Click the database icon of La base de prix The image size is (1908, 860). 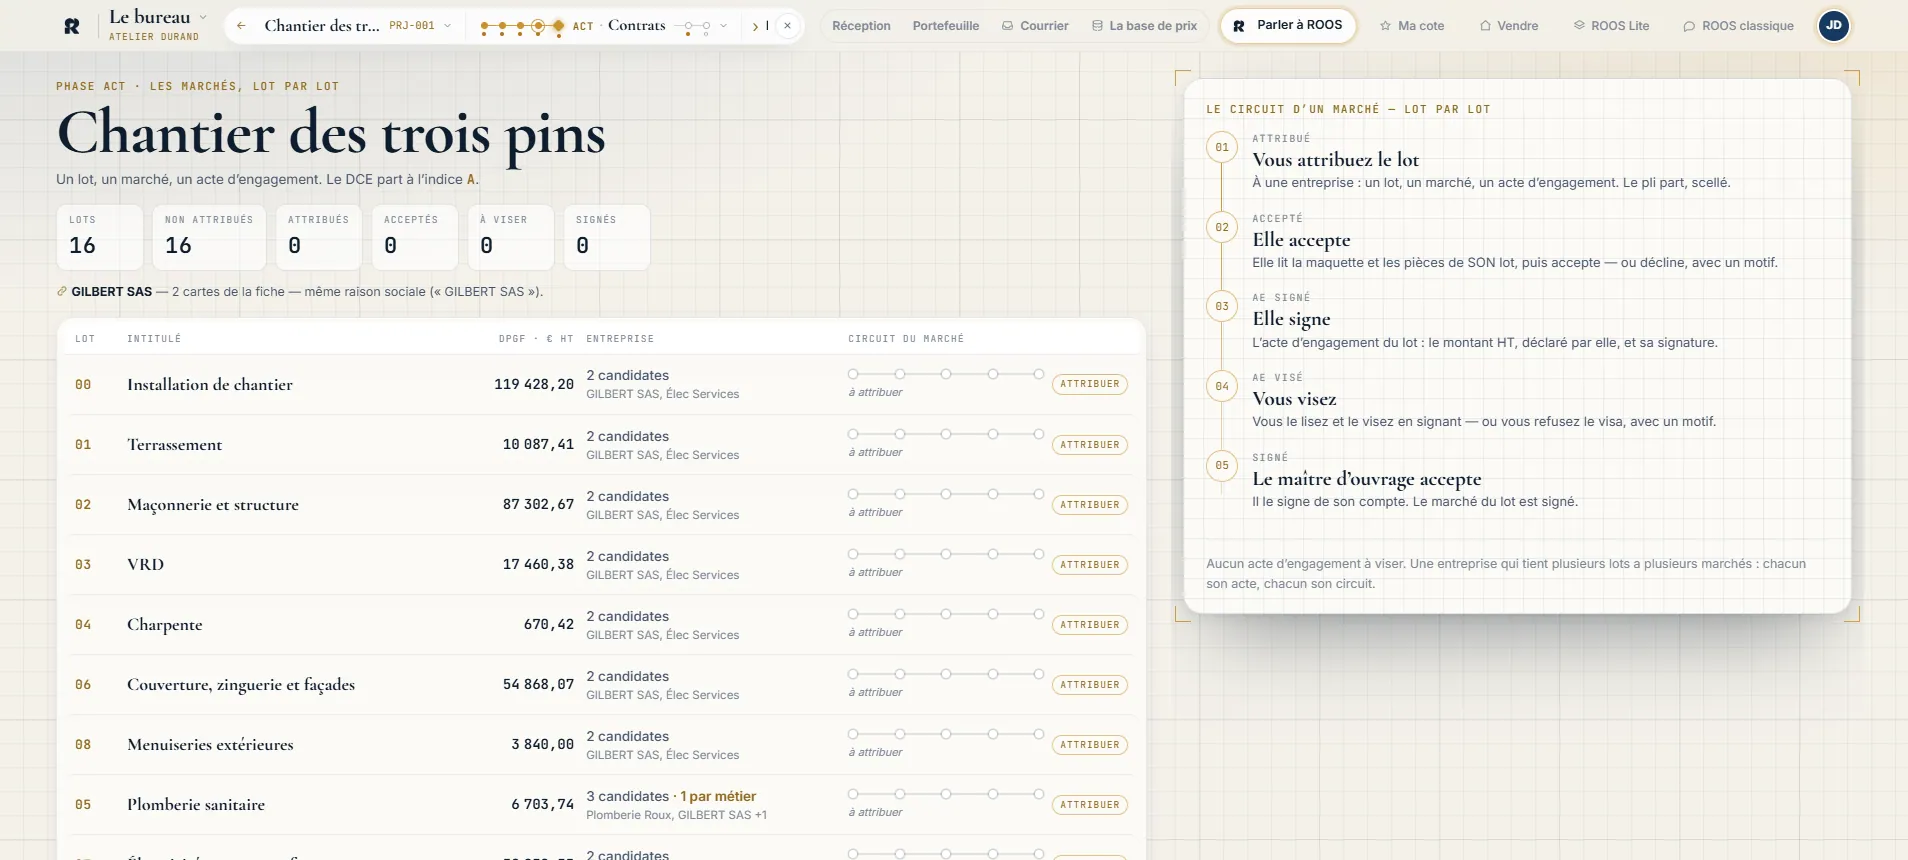tap(1097, 26)
